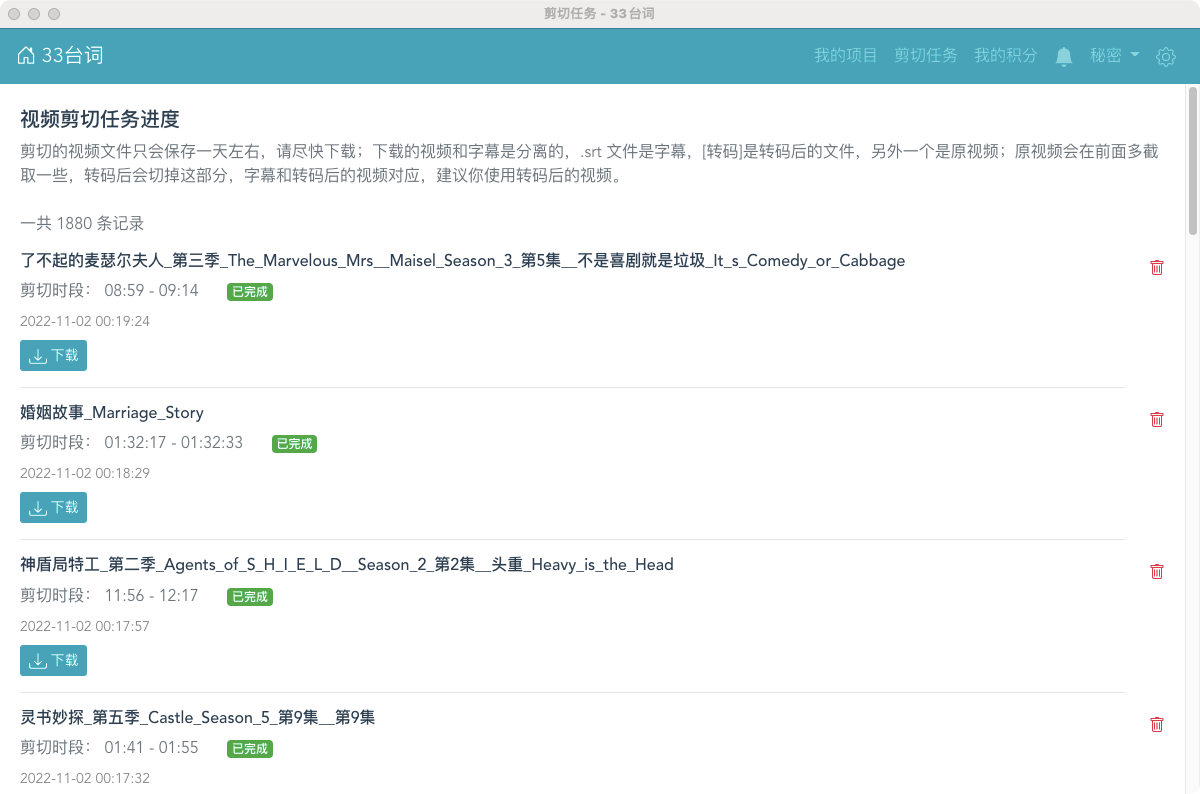1200x794 pixels.
Task: Open the notifications bell icon
Action: click(1064, 56)
